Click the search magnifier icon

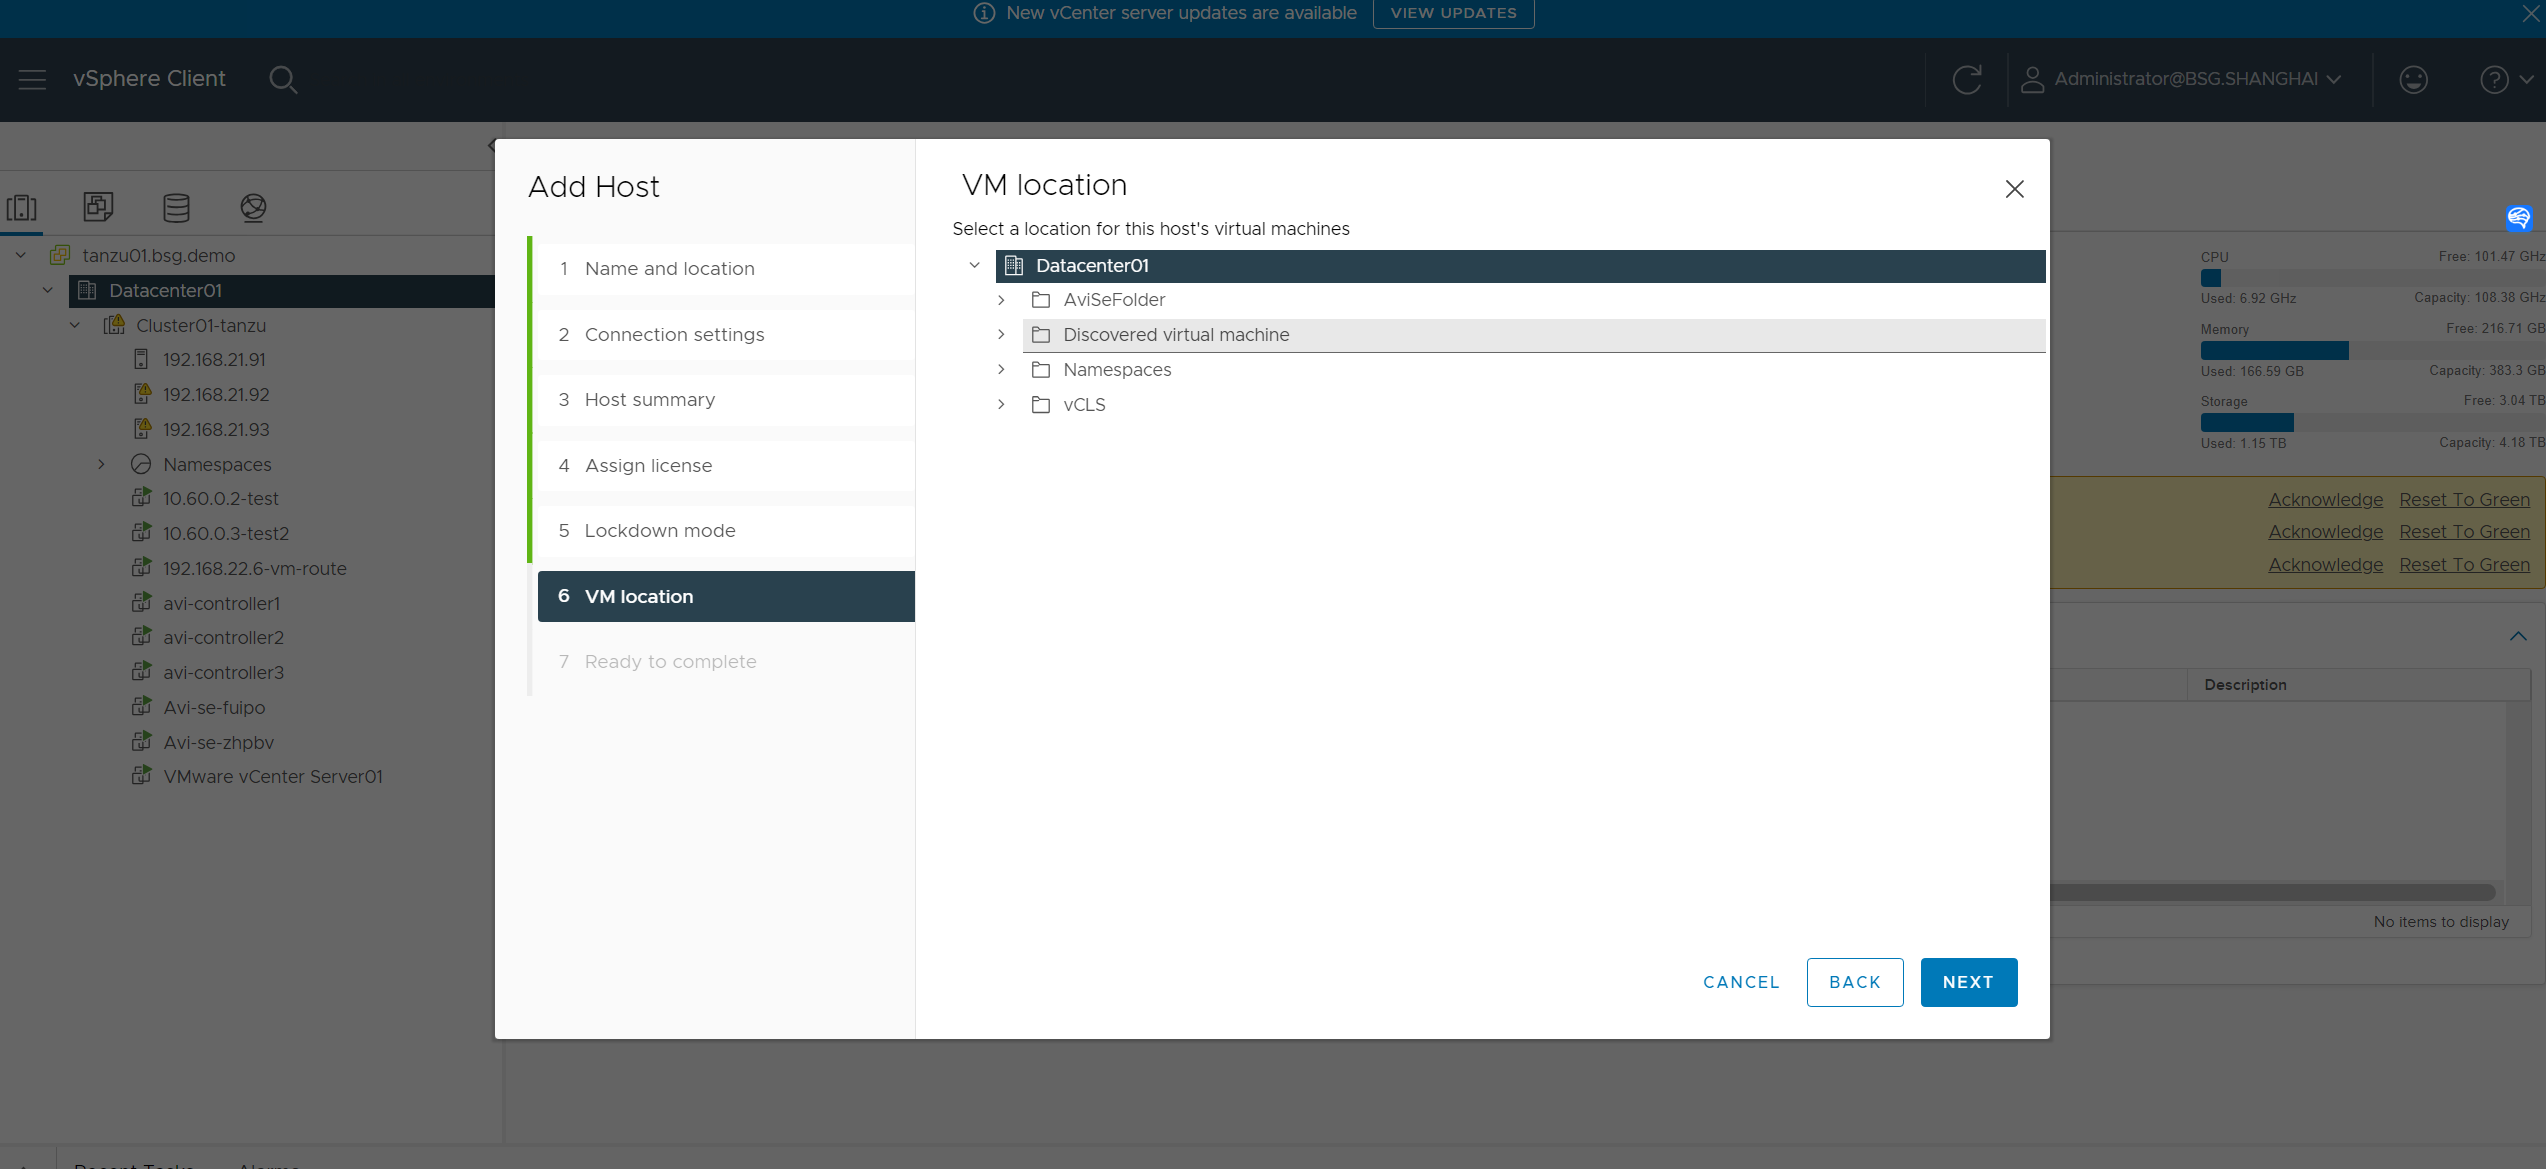[x=283, y=79]
